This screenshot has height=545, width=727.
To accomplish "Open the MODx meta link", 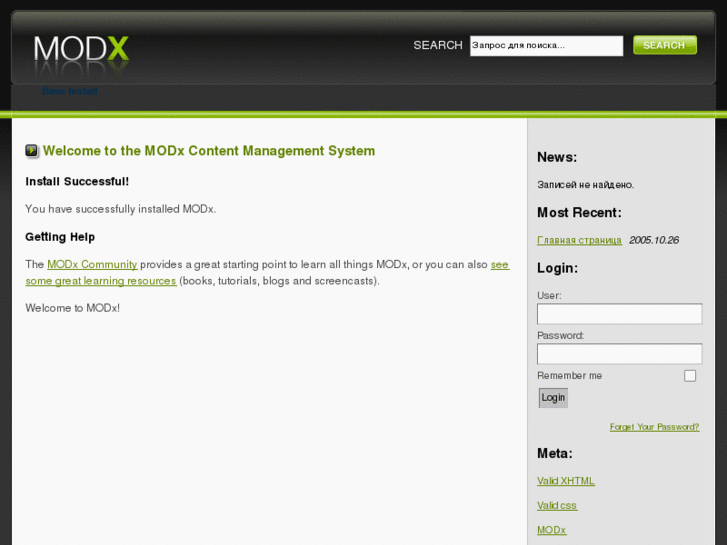I will click(551, 530).
